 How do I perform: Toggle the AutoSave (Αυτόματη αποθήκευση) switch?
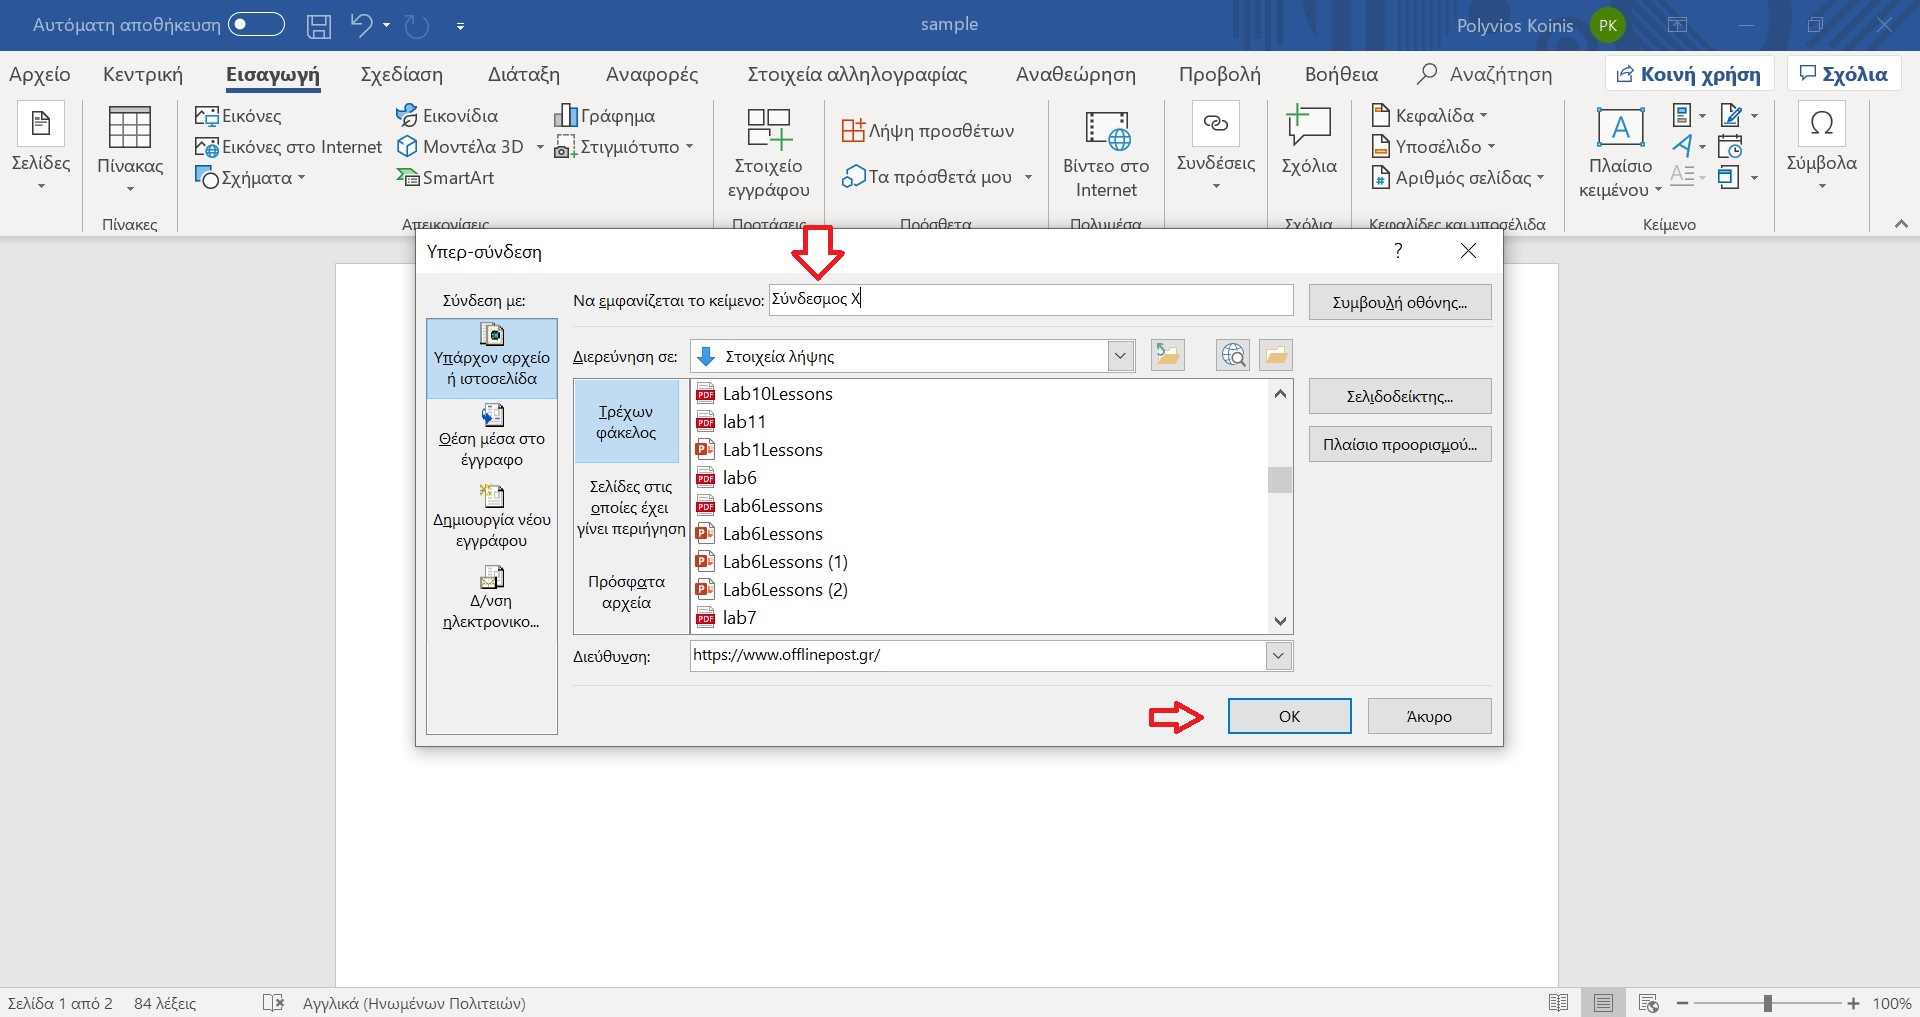[256, 24]
